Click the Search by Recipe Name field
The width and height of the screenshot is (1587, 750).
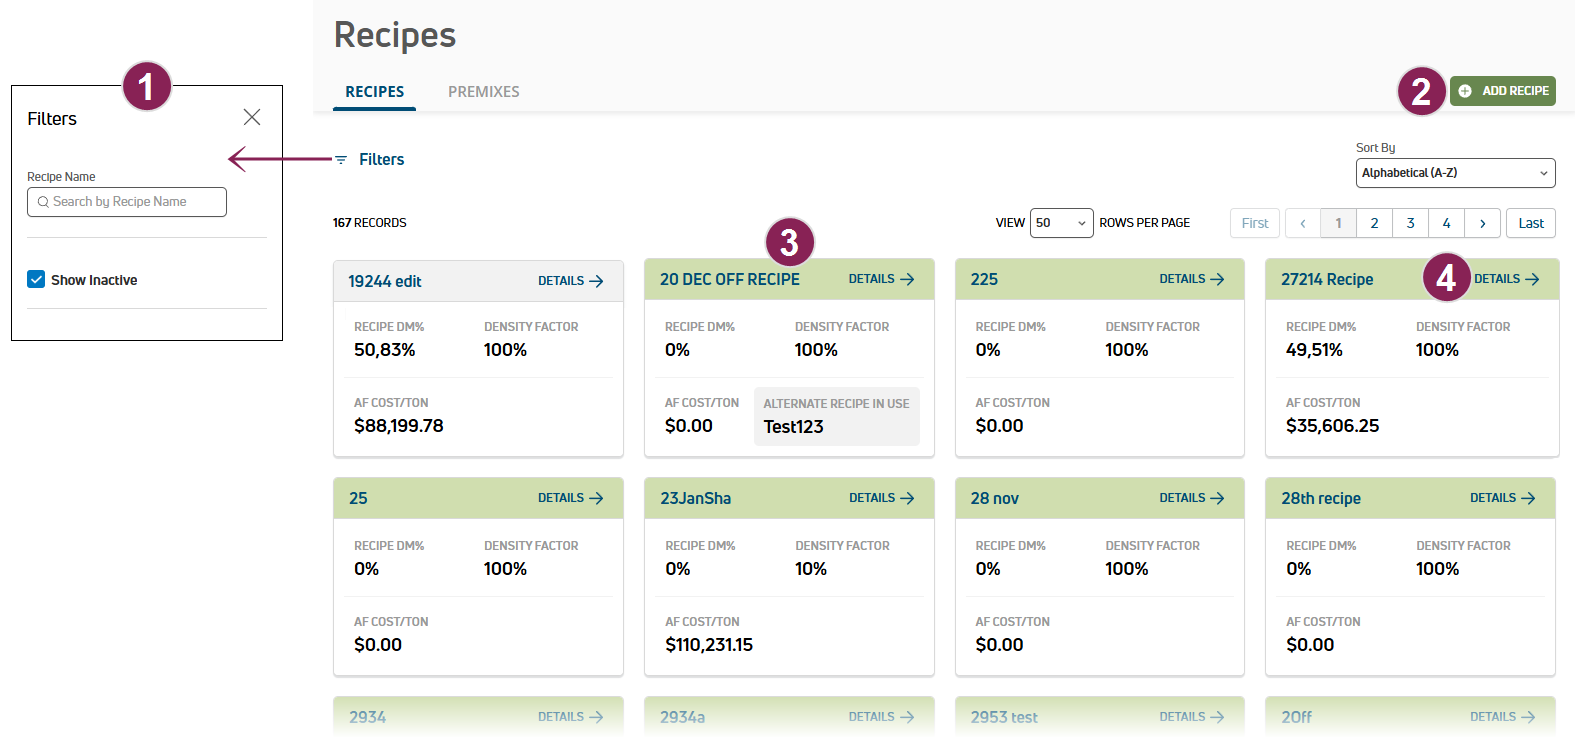tap(127, 202)
